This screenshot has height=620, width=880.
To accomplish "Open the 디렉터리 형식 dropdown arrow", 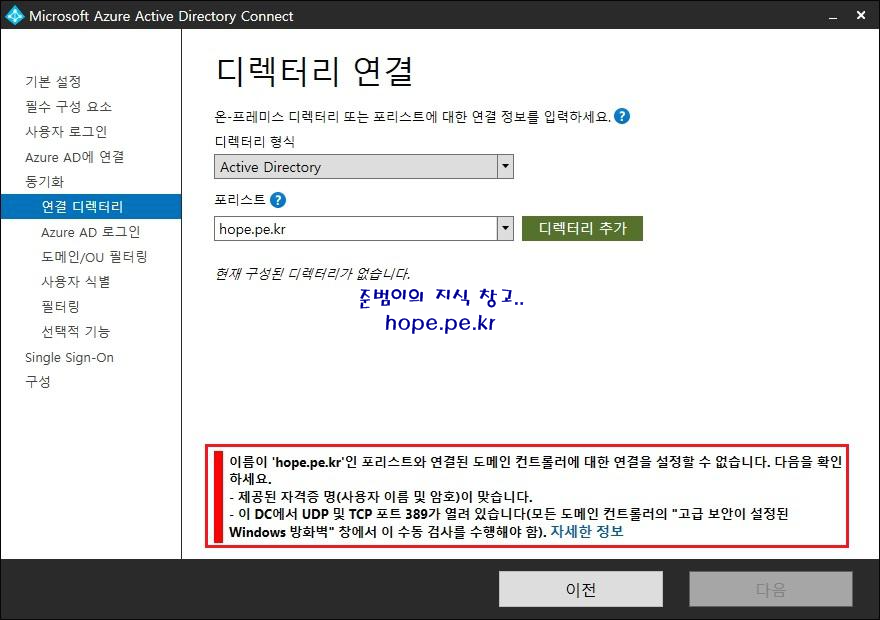I will (505, 167).
